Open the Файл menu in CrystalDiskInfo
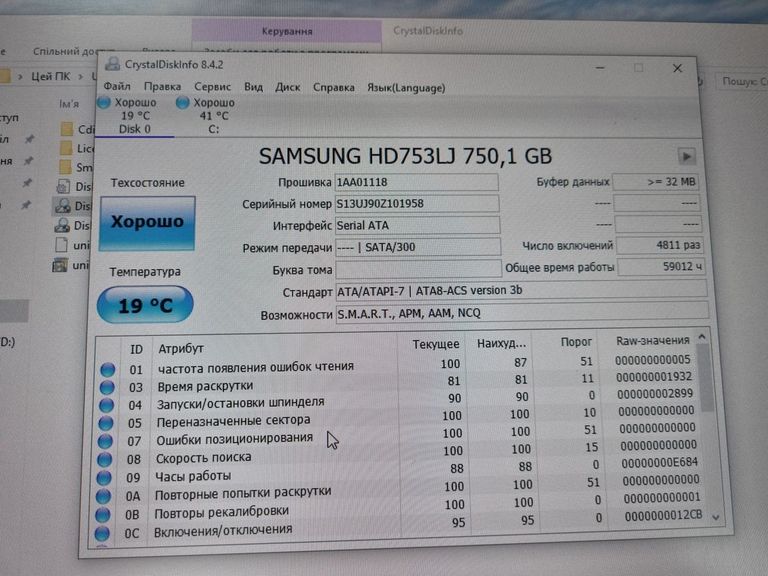The image size is (768, 576). pyautogui.click(x=117, y=87)
